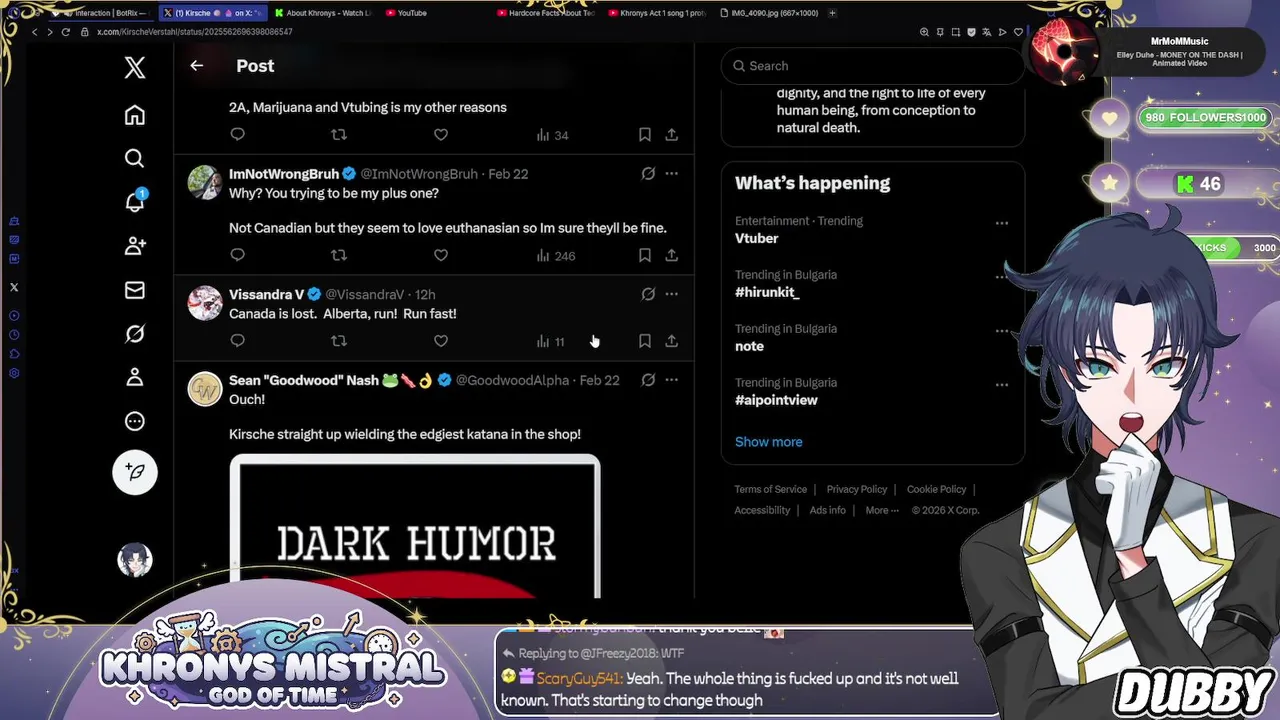Open the X logo home link
Screen dimensions: 1280x720
point(135,67)
